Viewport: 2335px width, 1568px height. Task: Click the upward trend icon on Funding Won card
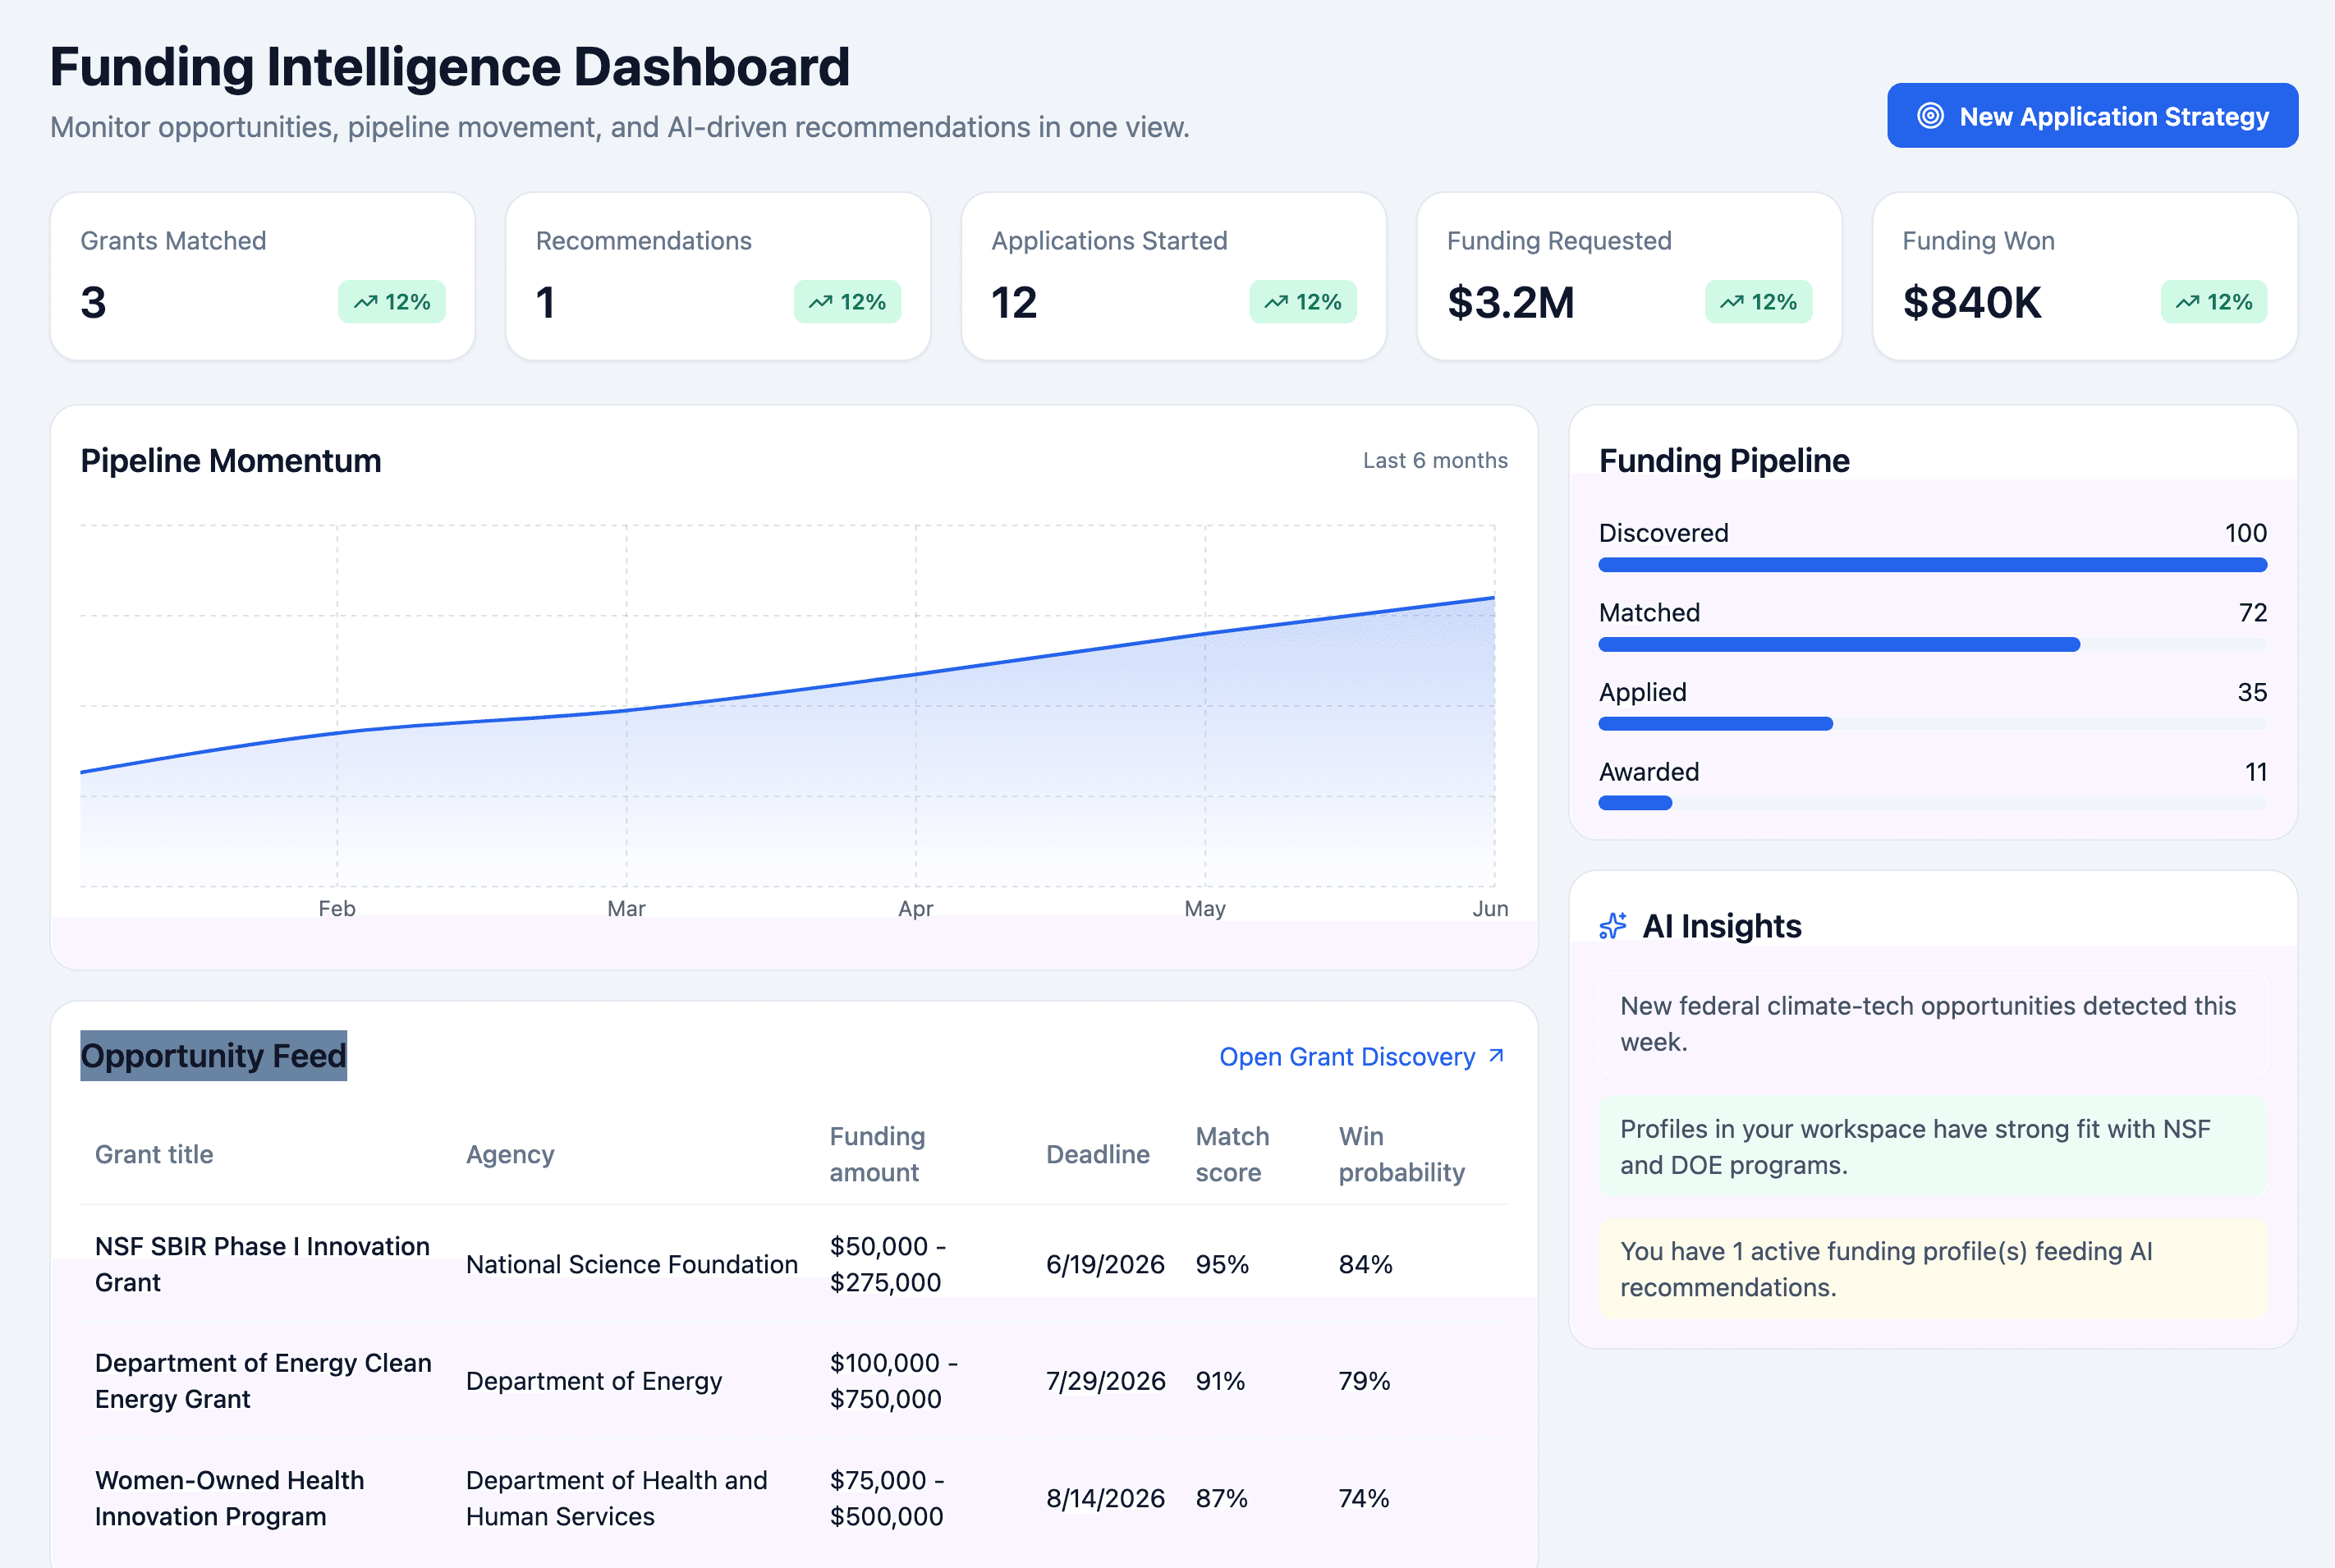pos(2189,301)
